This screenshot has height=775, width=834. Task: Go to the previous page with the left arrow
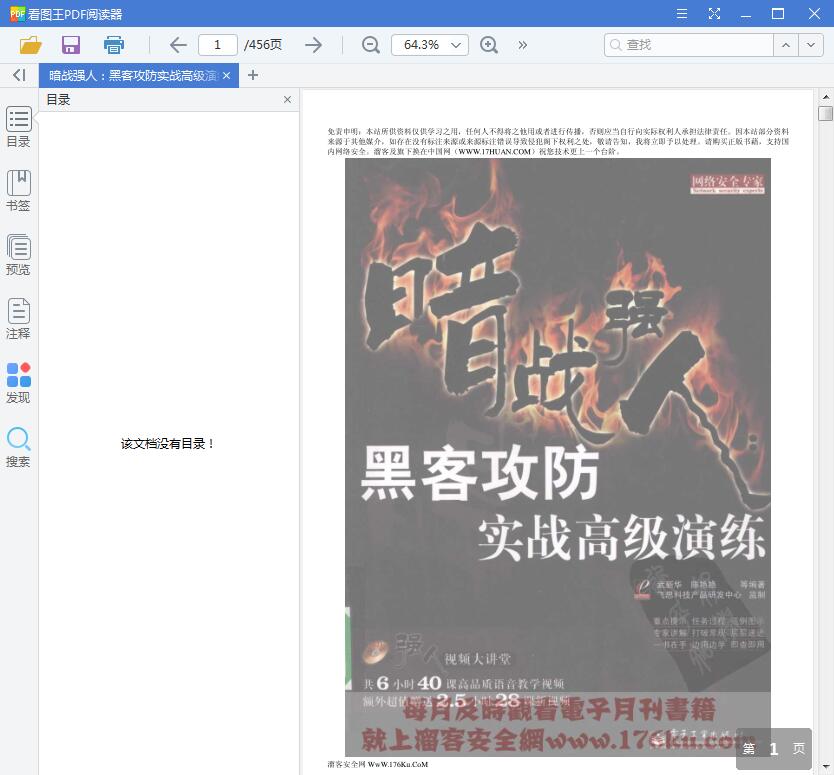pyautogui.click(x=178, y=45)
